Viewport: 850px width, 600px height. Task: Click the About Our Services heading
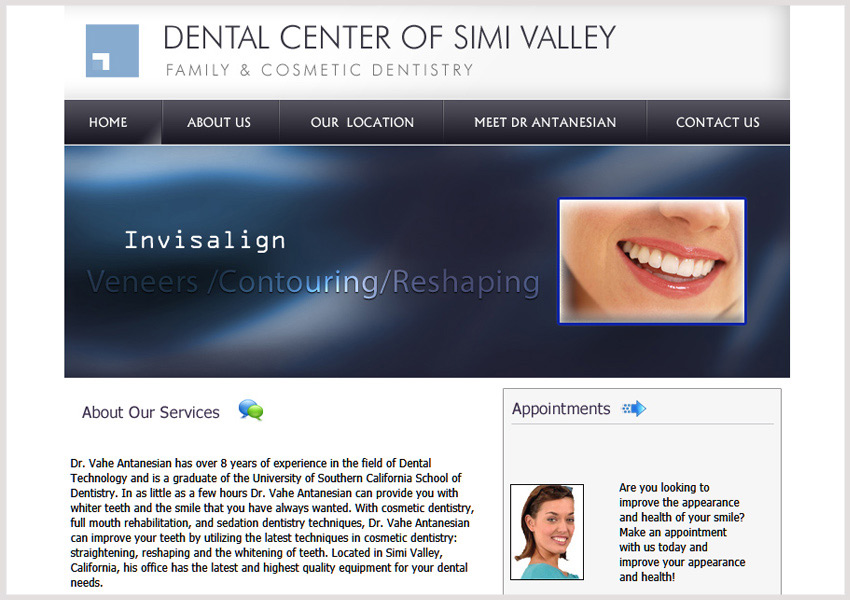pyautogui.click(x=151, y=412)
